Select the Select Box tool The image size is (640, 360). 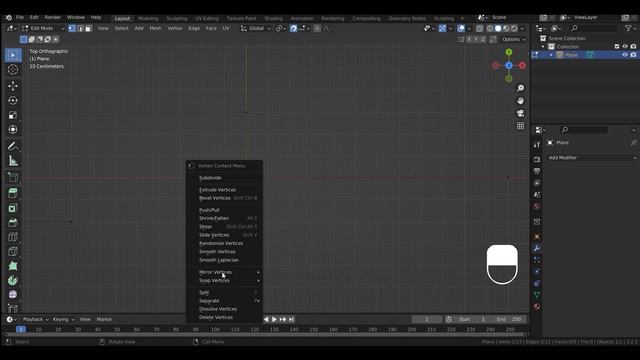coord(13,55)
